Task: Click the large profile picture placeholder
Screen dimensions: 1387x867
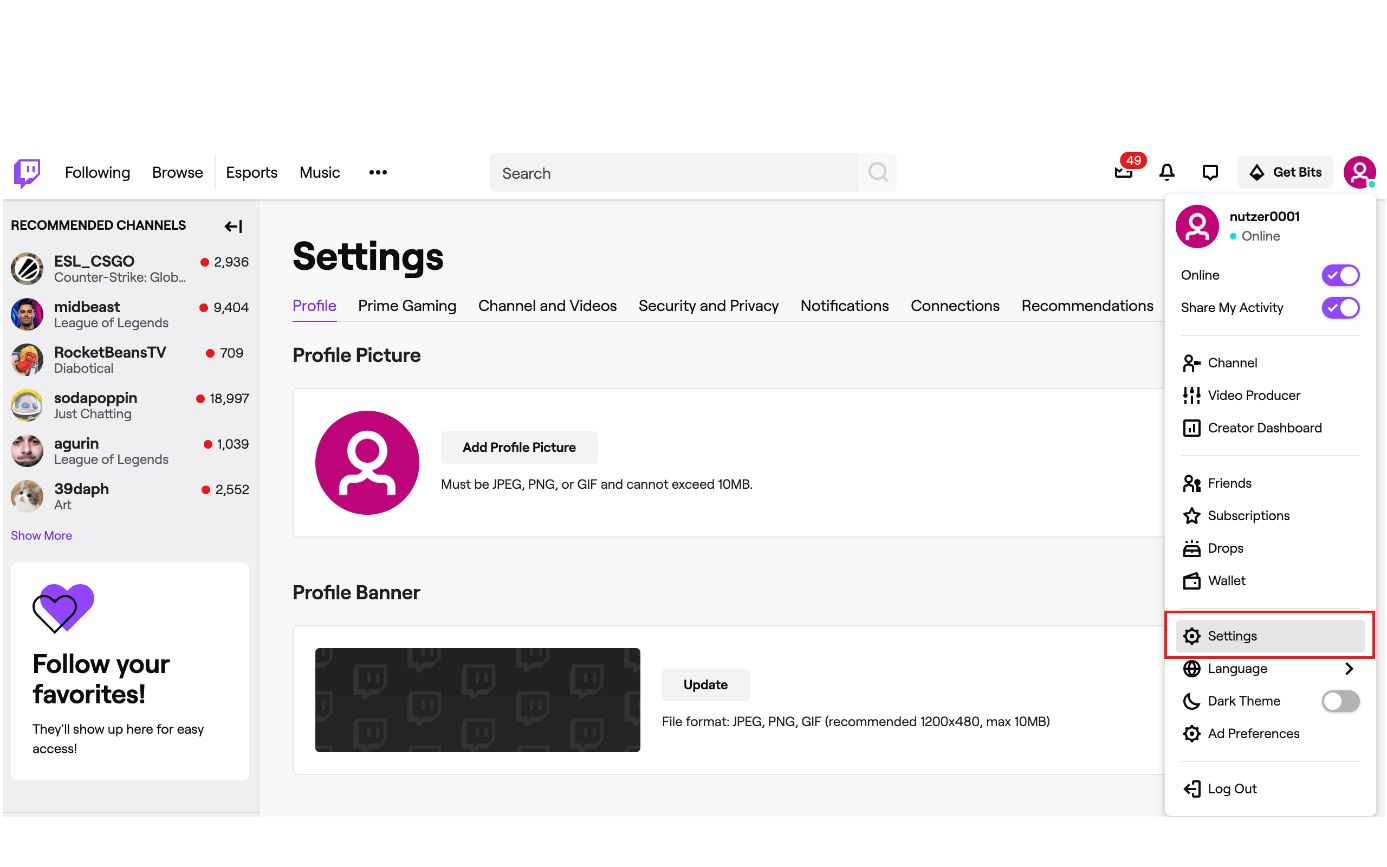Action: coord(367,463)
